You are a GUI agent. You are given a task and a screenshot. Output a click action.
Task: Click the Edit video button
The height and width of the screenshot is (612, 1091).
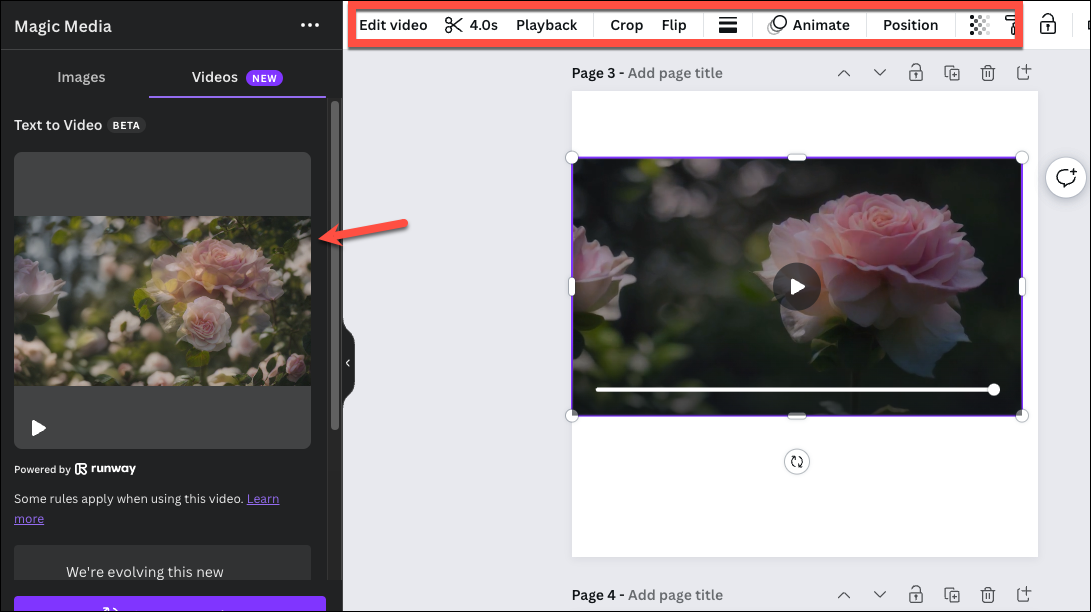[x=393, y=24]
